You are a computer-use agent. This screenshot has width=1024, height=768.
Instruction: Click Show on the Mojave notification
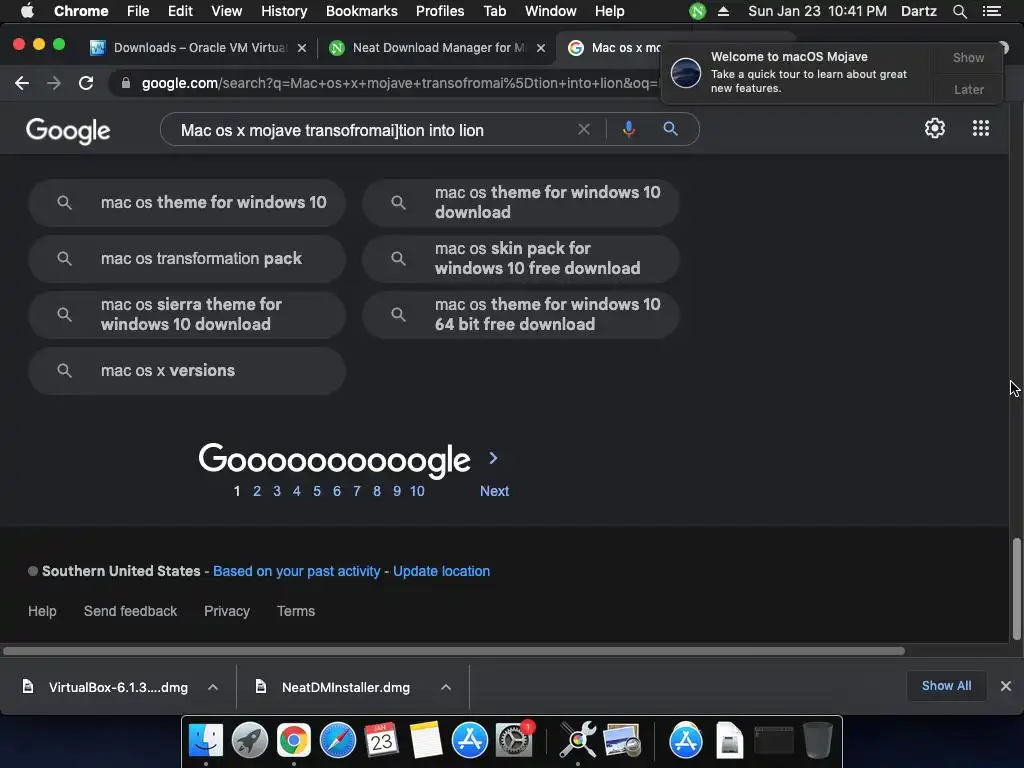pos(968,57)
